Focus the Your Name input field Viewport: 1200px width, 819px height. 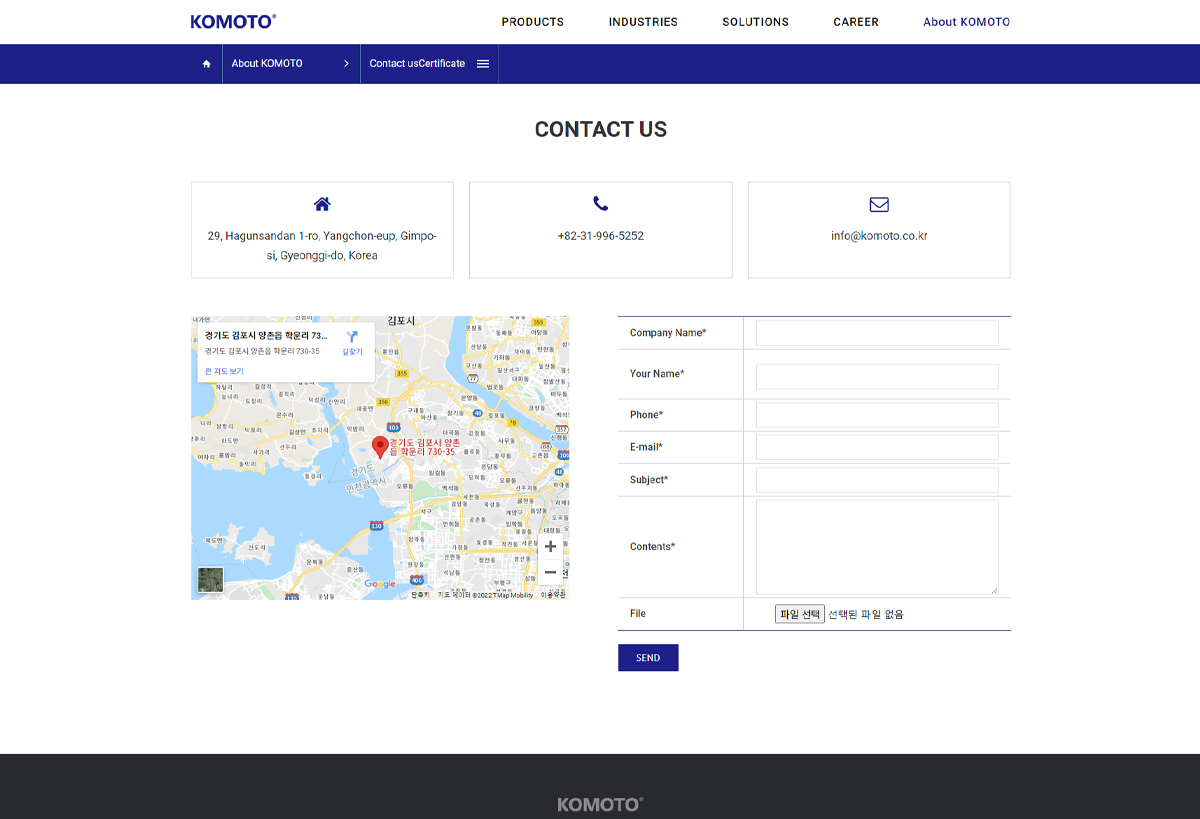pos(877,376)
